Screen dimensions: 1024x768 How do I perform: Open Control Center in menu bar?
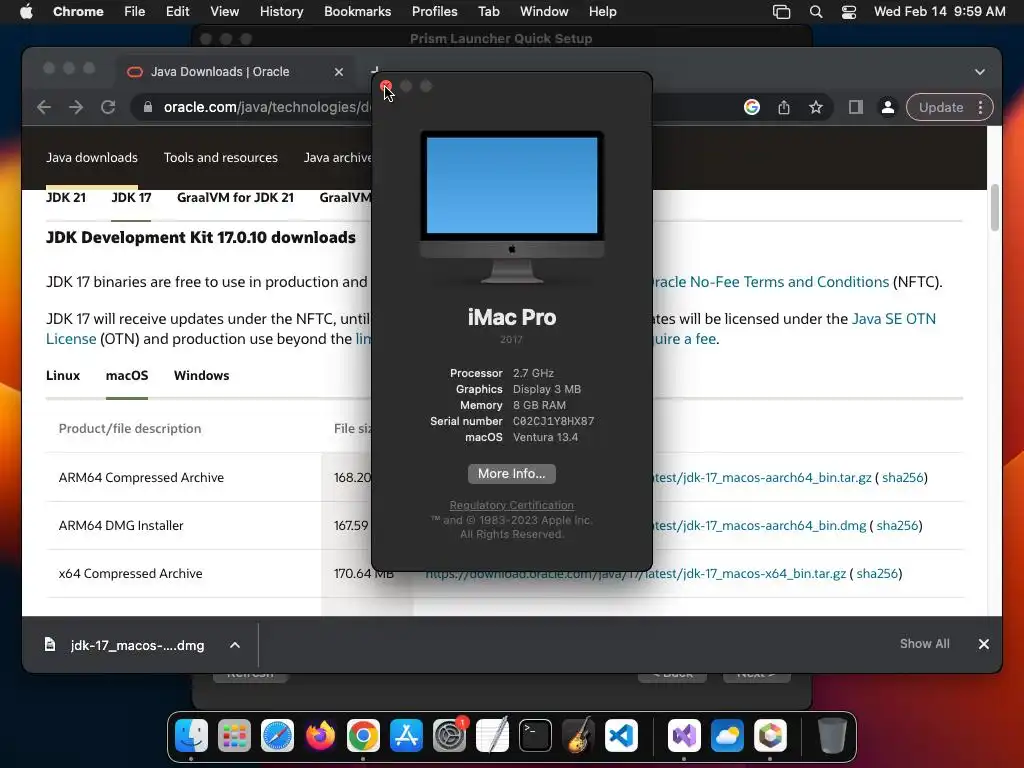click(848, 12)
